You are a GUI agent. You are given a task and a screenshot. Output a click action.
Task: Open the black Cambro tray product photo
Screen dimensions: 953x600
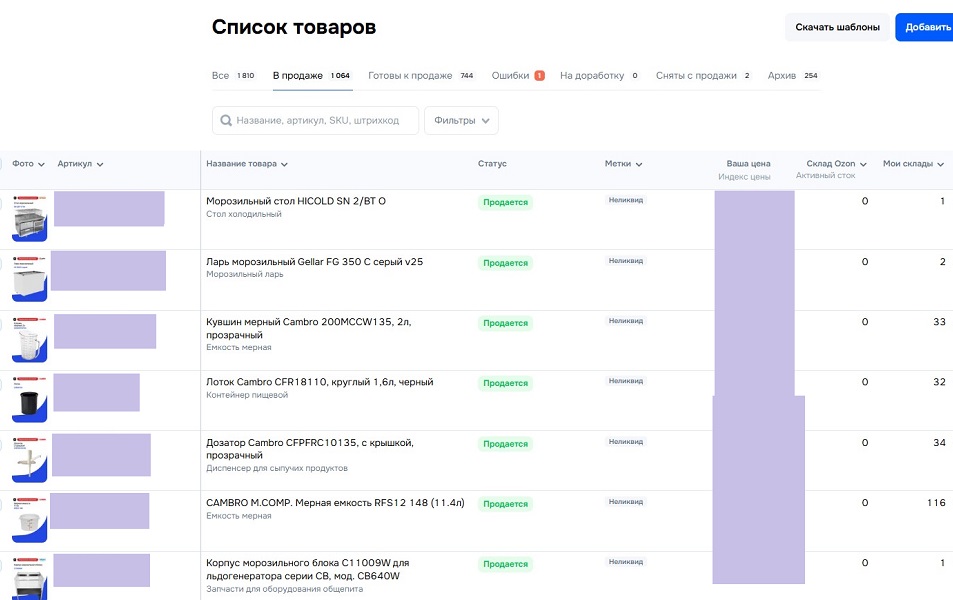[x=29, y=399]
